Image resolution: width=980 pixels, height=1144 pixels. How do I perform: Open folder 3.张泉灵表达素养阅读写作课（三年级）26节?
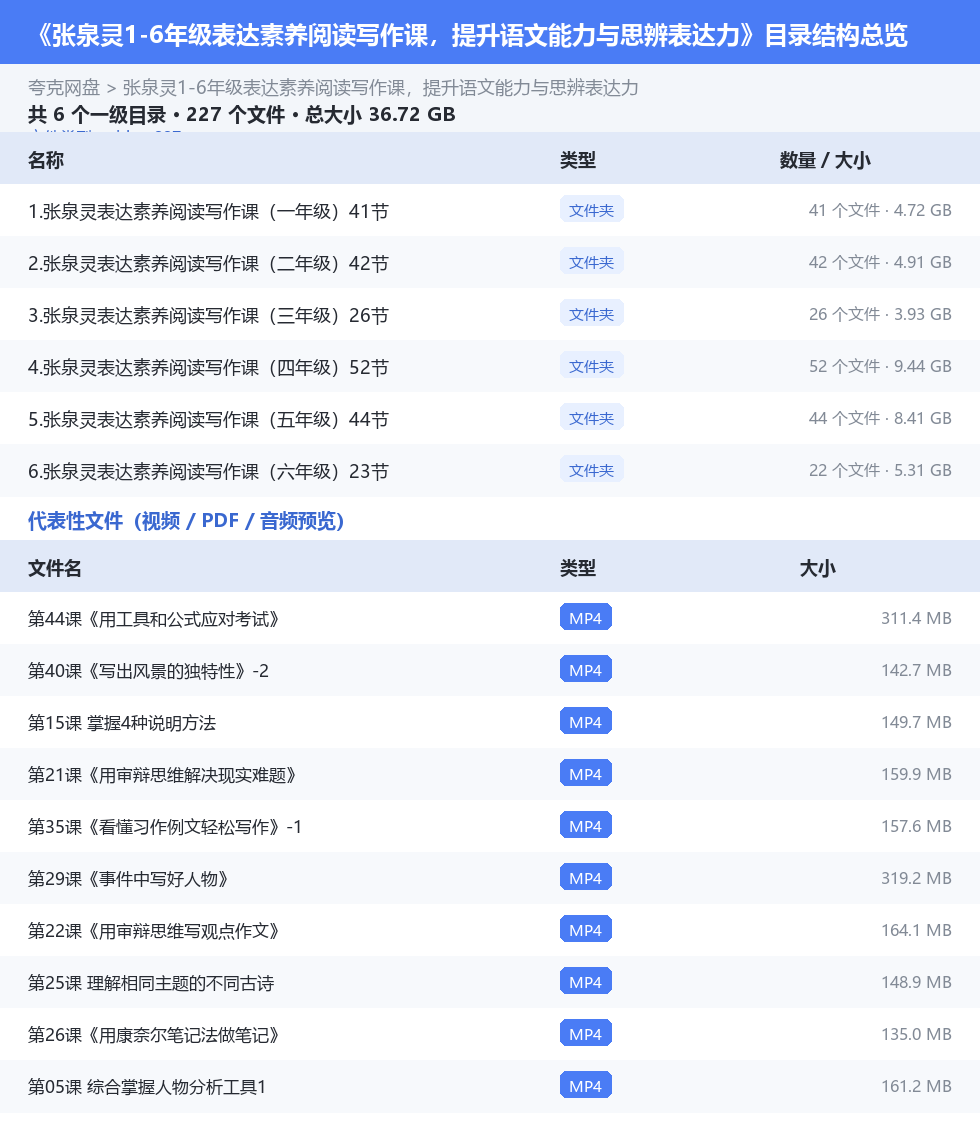tap(208, 316)
